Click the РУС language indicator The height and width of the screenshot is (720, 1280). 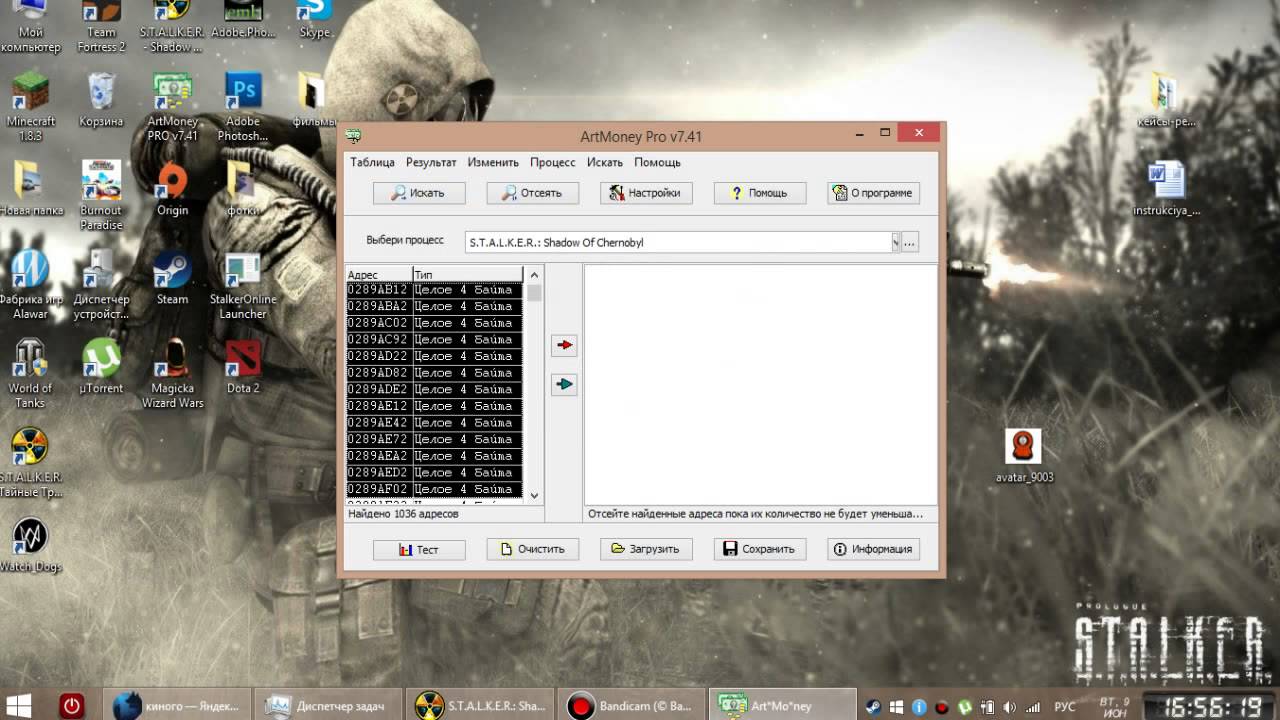click(1065, 706)
